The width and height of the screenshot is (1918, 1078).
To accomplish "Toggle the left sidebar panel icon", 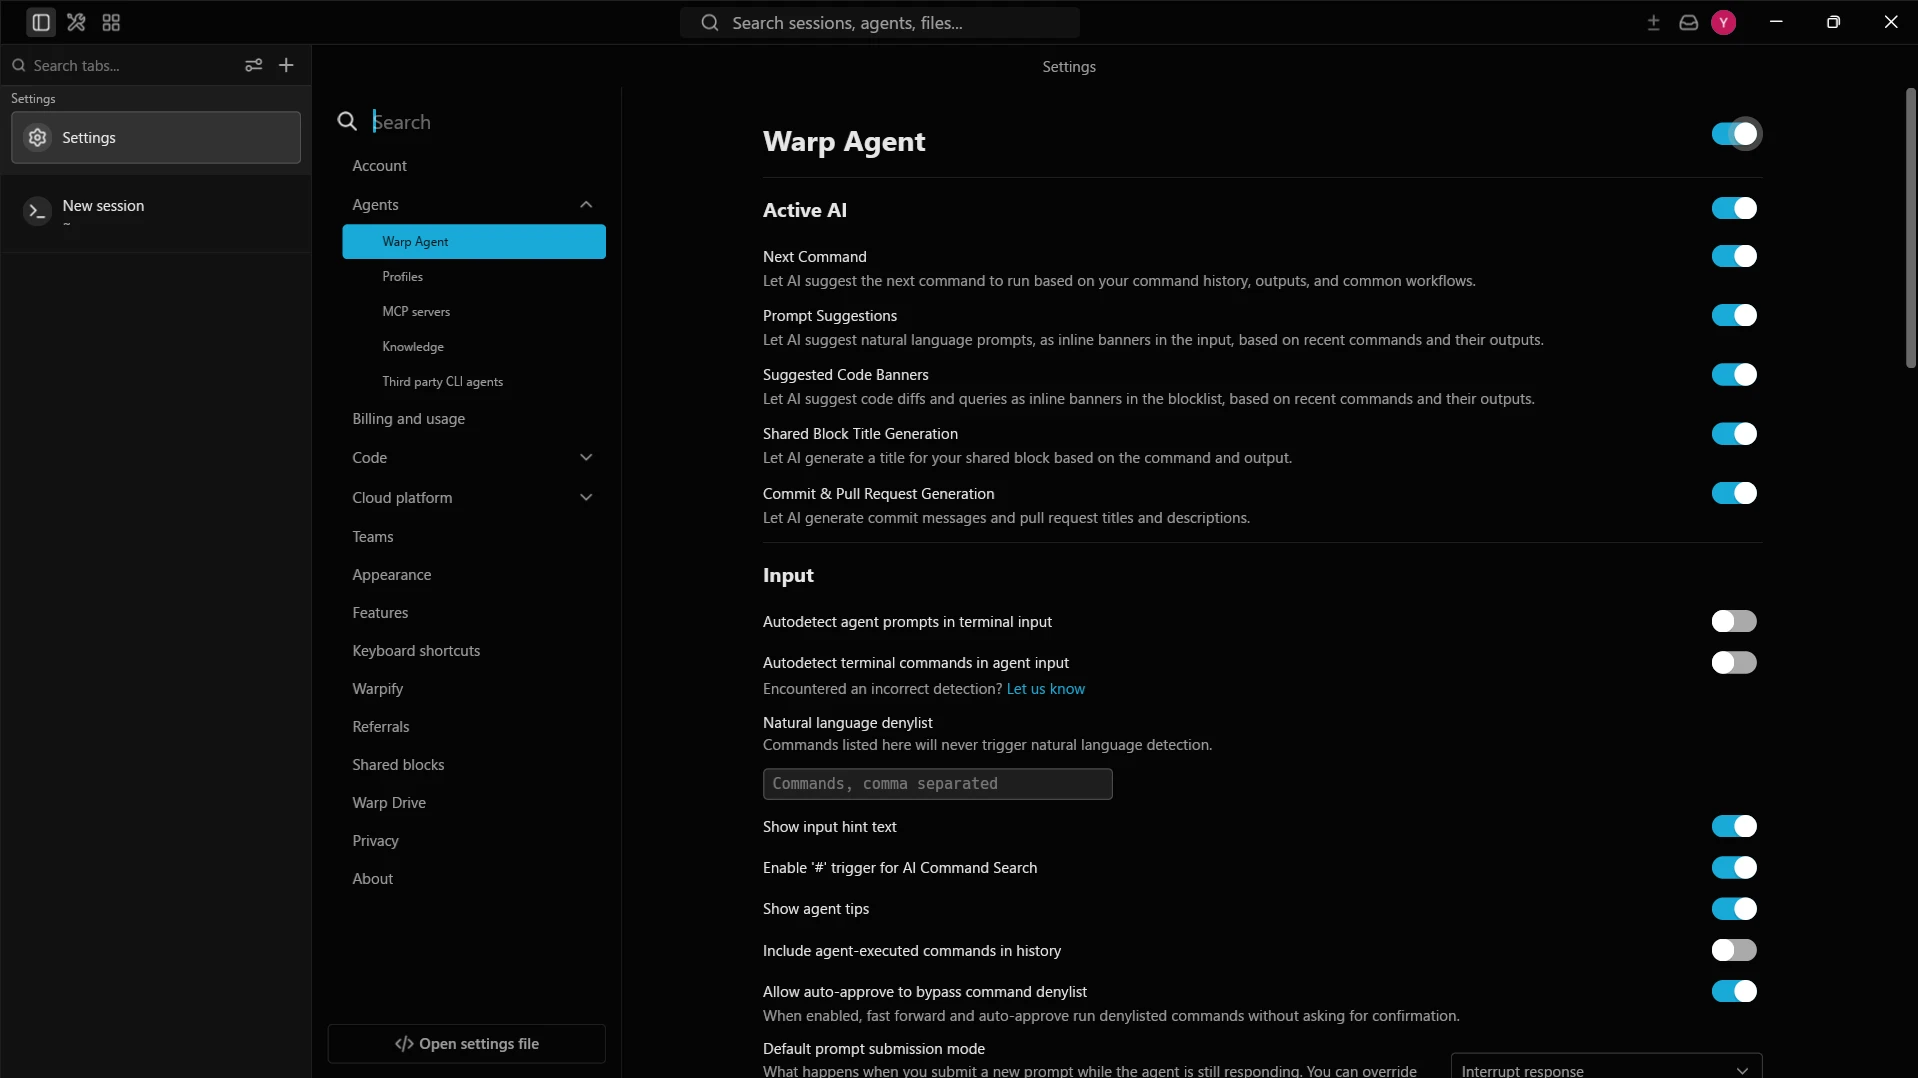I will (41, 22).
